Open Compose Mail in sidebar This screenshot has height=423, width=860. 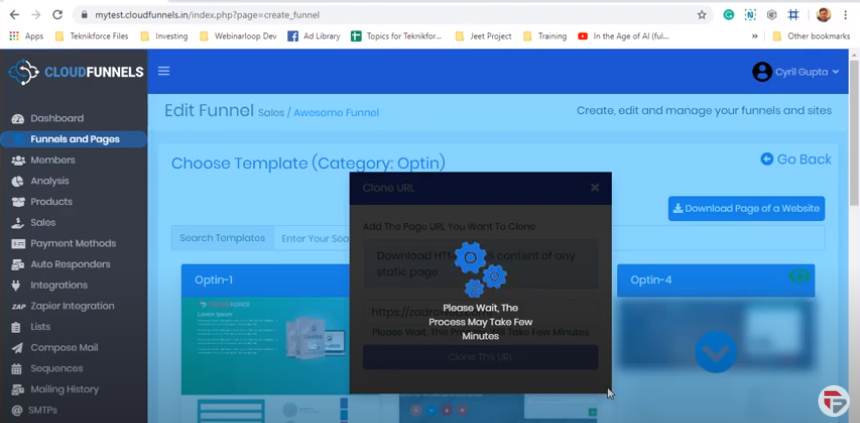pos(63,348)
